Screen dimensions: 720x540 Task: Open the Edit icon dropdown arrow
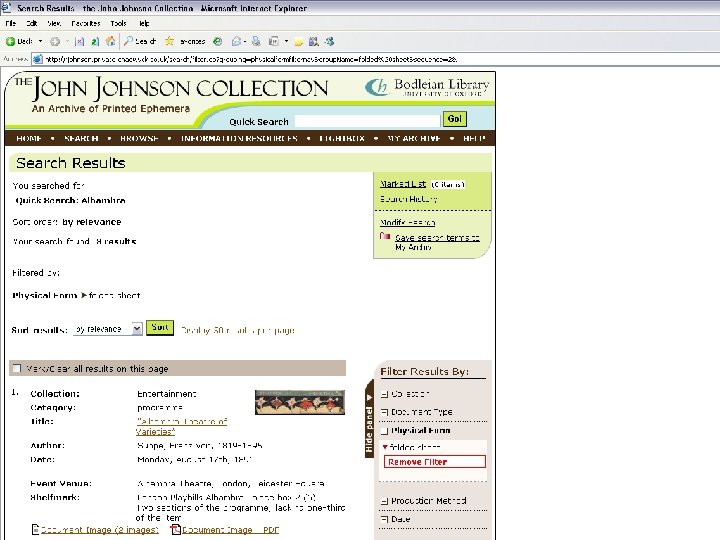[286, 41]
